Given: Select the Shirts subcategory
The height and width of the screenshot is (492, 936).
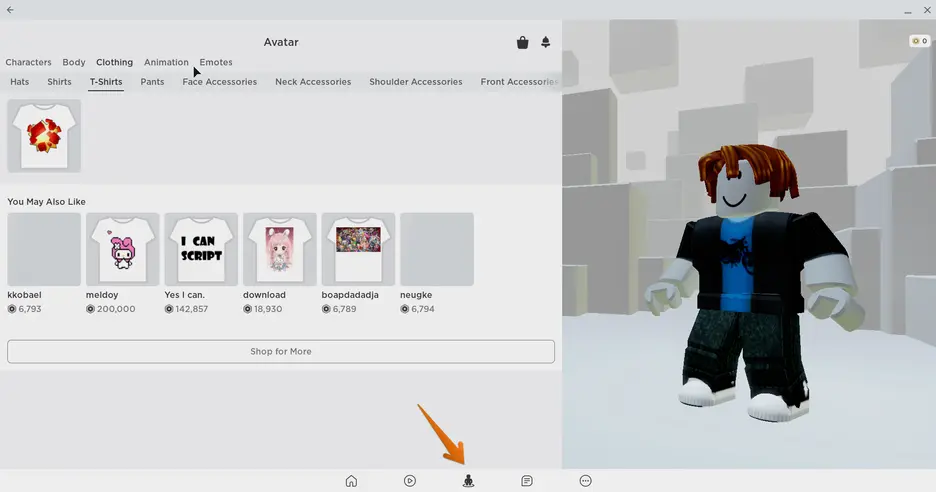Looking at the screenshot, I should tap(59, 82).
